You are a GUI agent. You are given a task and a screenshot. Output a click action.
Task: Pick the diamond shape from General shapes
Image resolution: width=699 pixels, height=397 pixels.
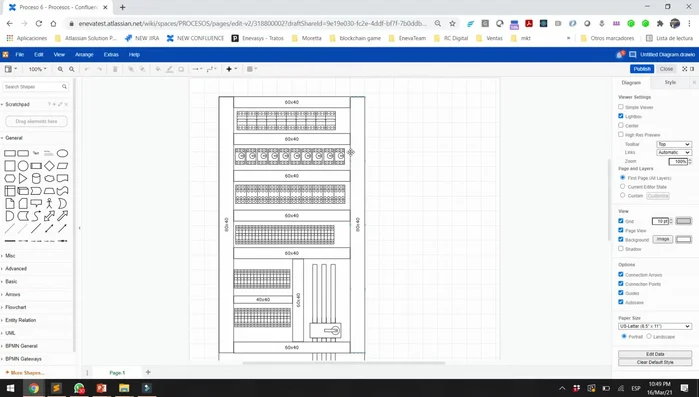click(49, 166)
